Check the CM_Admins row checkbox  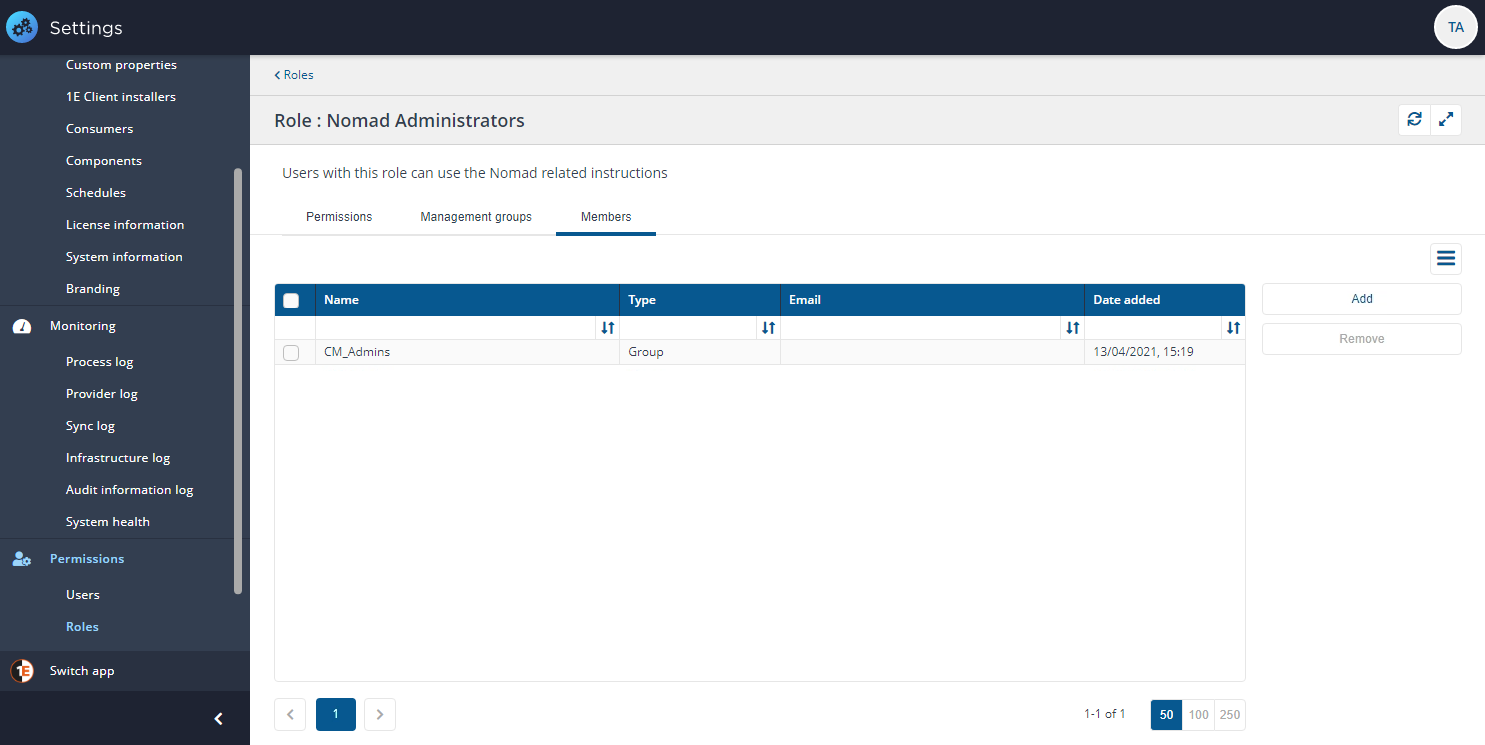tap(291, 352)
